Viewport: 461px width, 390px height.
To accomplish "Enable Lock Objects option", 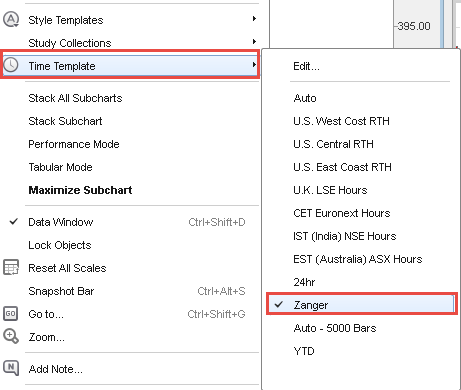I will [x=60, y=245].
